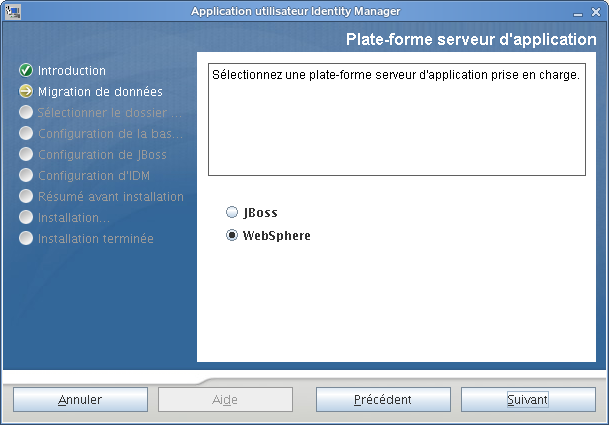Open the window menu icon in the title bar
Screen dimensions: 609x425
pyautogui.click(x=11, y=11)
